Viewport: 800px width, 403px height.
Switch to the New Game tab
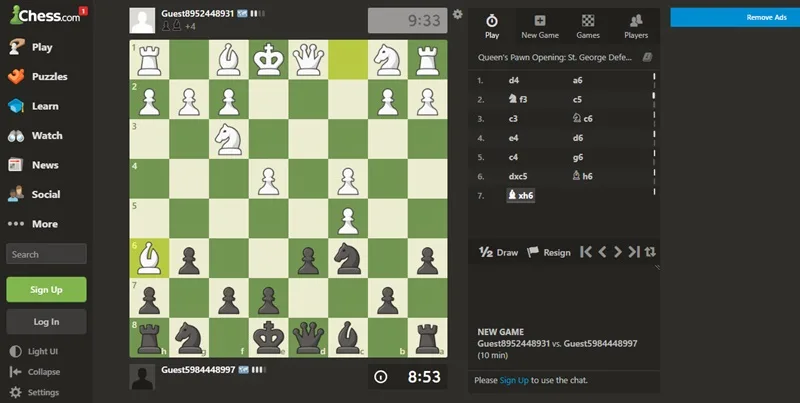[540, 27]
